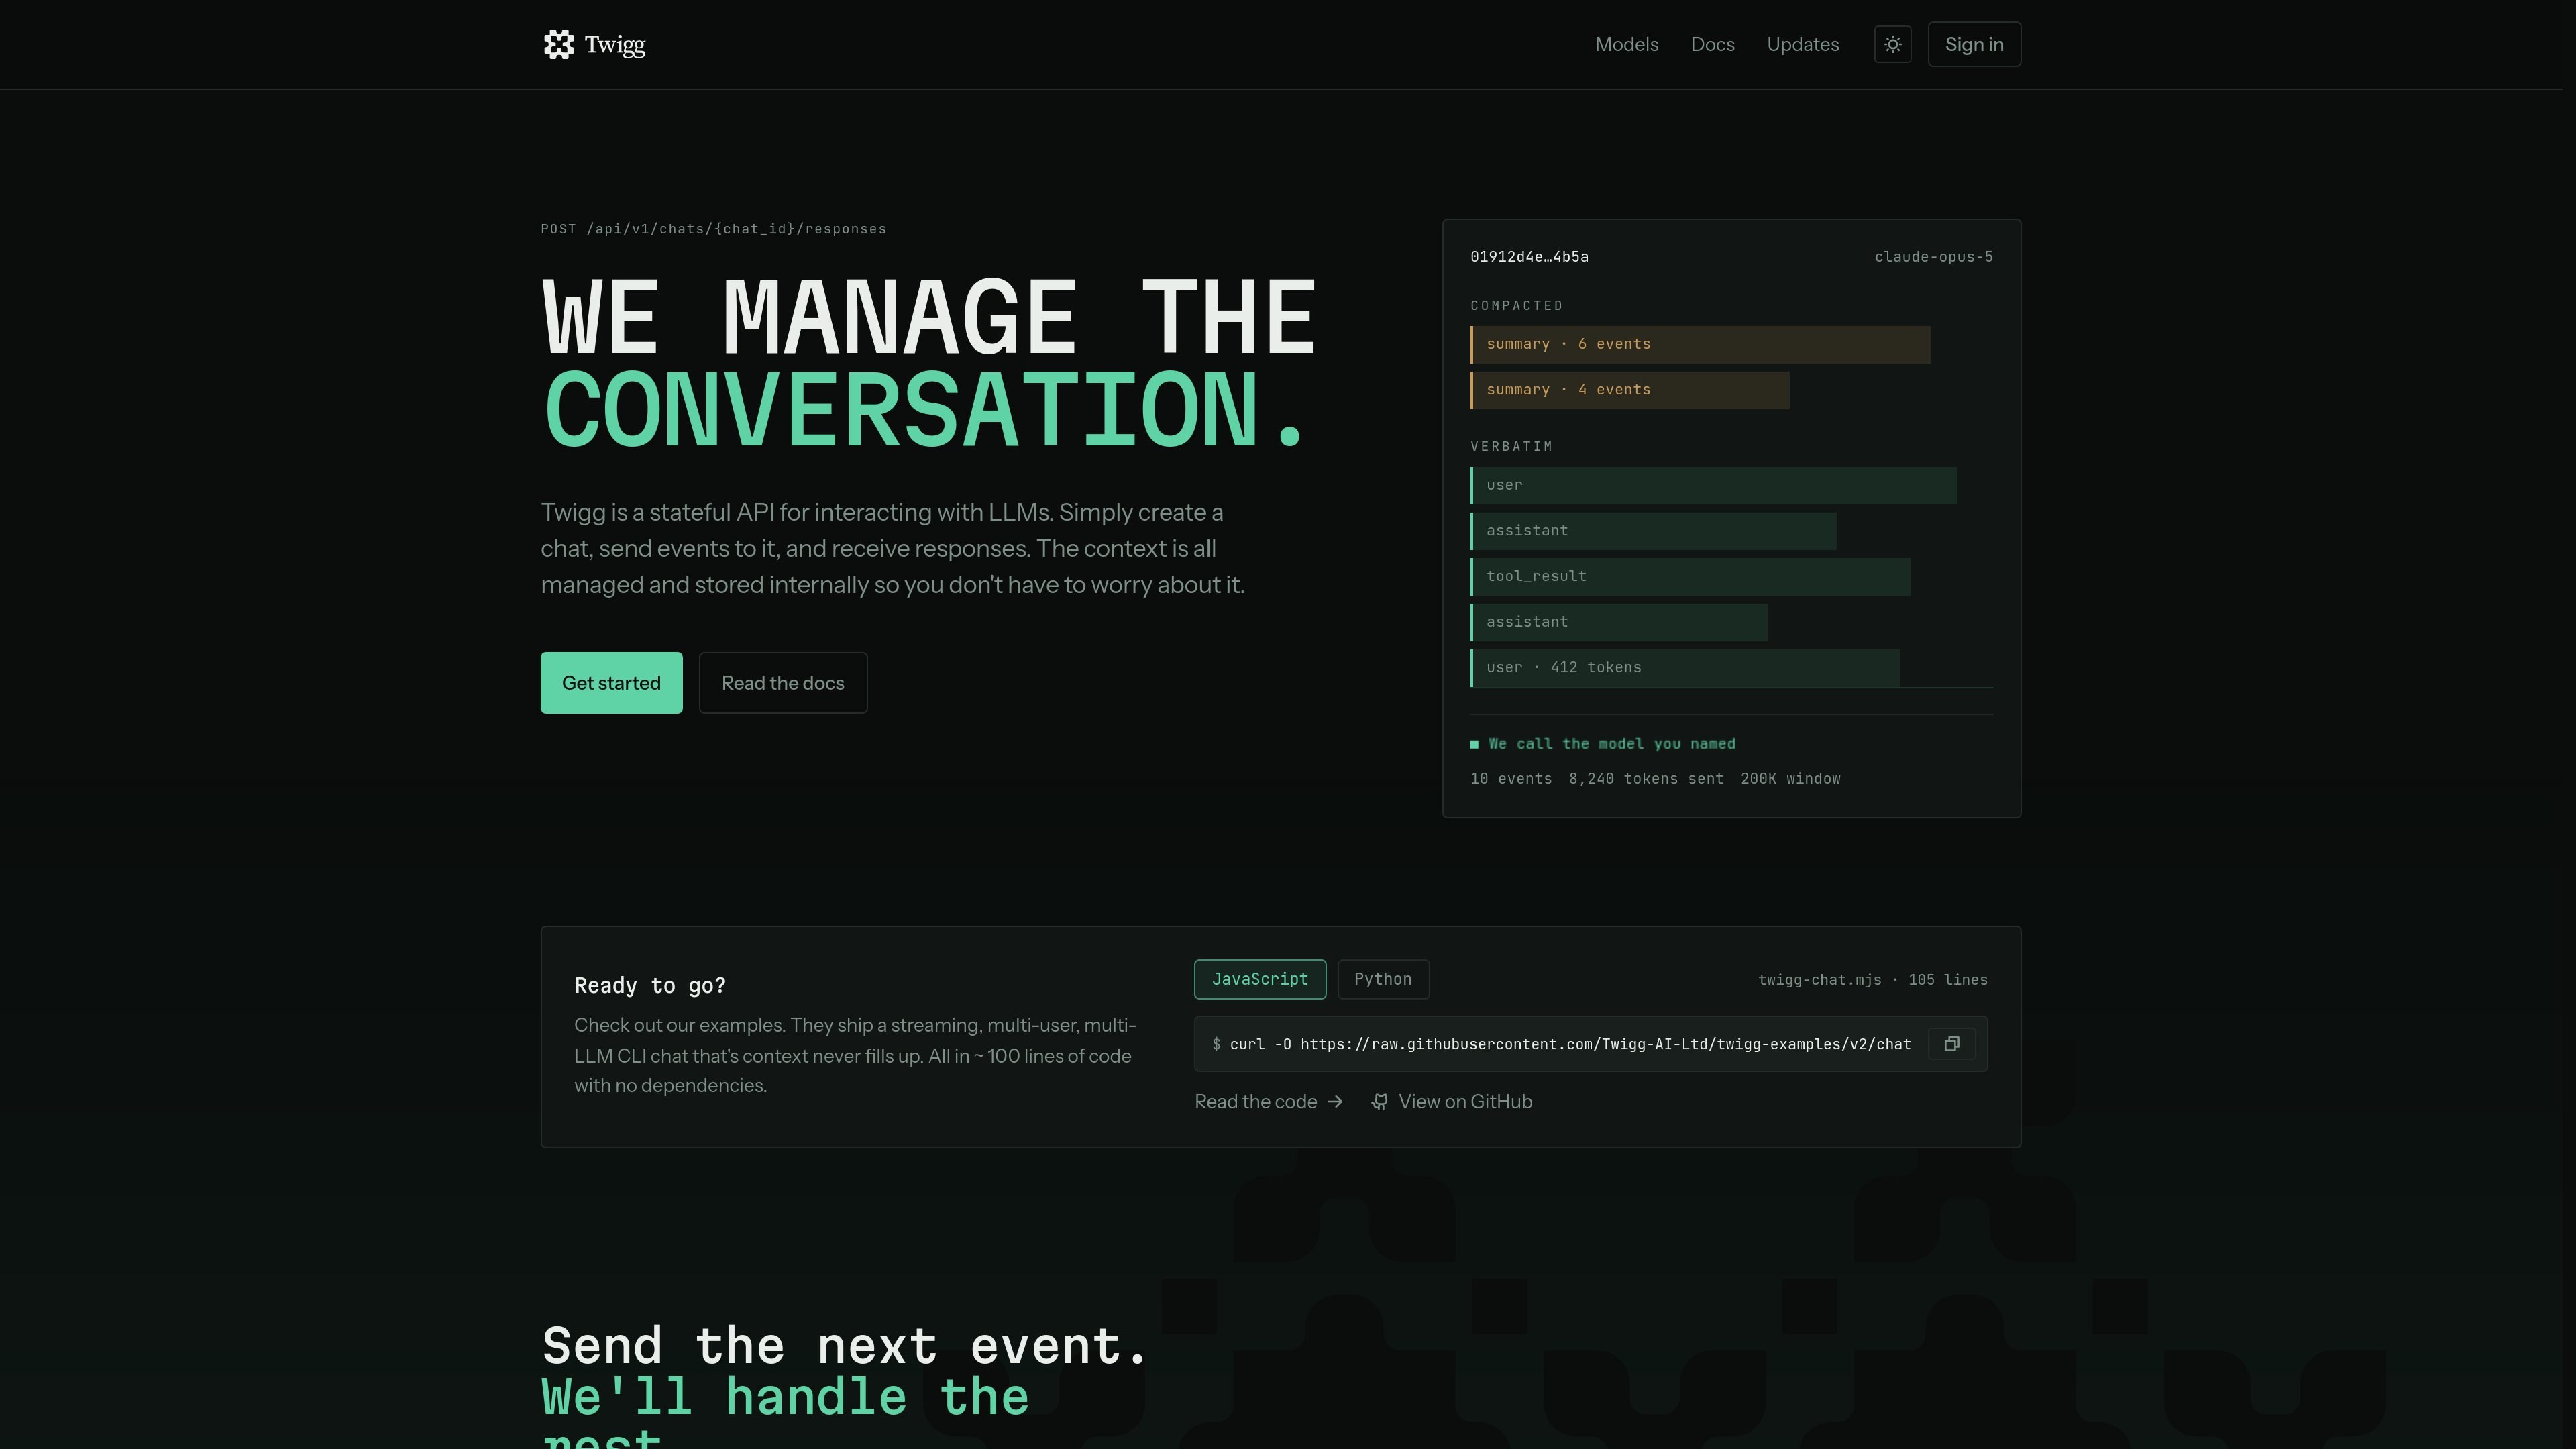Viewport: 2576px width, 1449px height.
Task: Click the Get started button
Action: [x=611, y=683]
